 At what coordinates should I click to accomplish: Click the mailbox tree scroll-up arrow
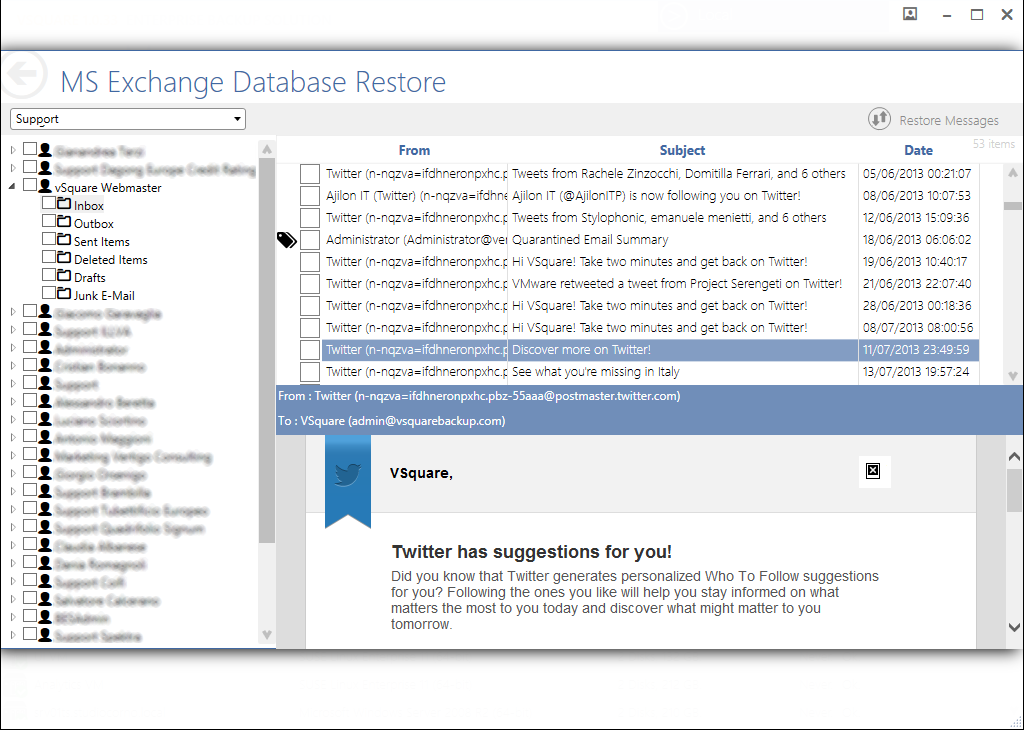pos(266,150)
